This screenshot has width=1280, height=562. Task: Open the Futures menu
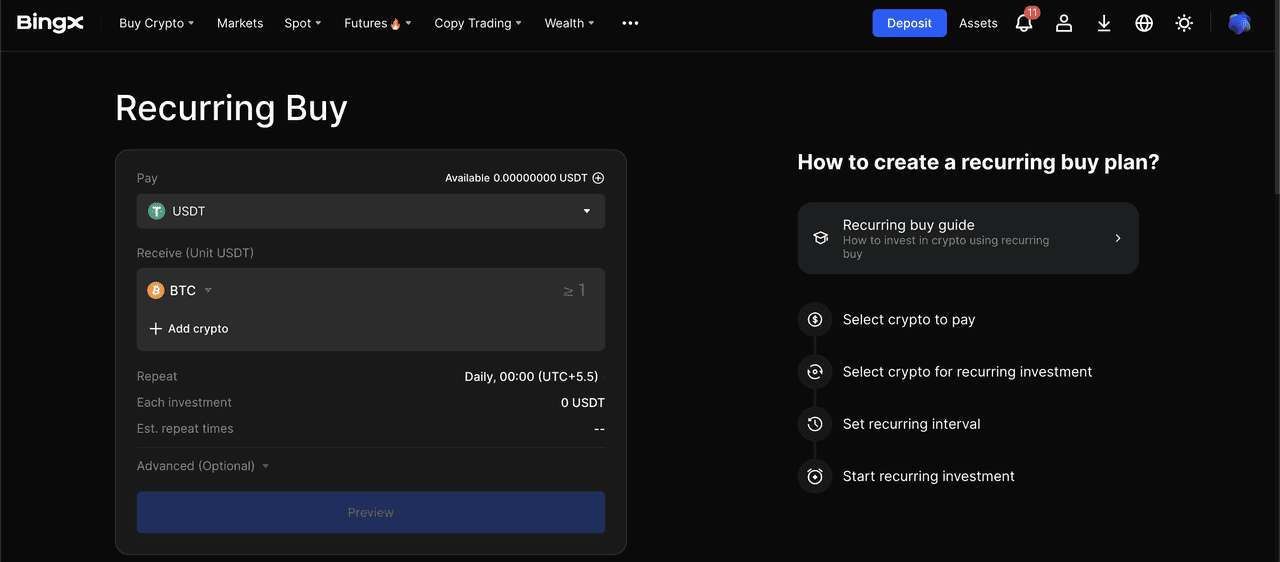coord(377,23)
